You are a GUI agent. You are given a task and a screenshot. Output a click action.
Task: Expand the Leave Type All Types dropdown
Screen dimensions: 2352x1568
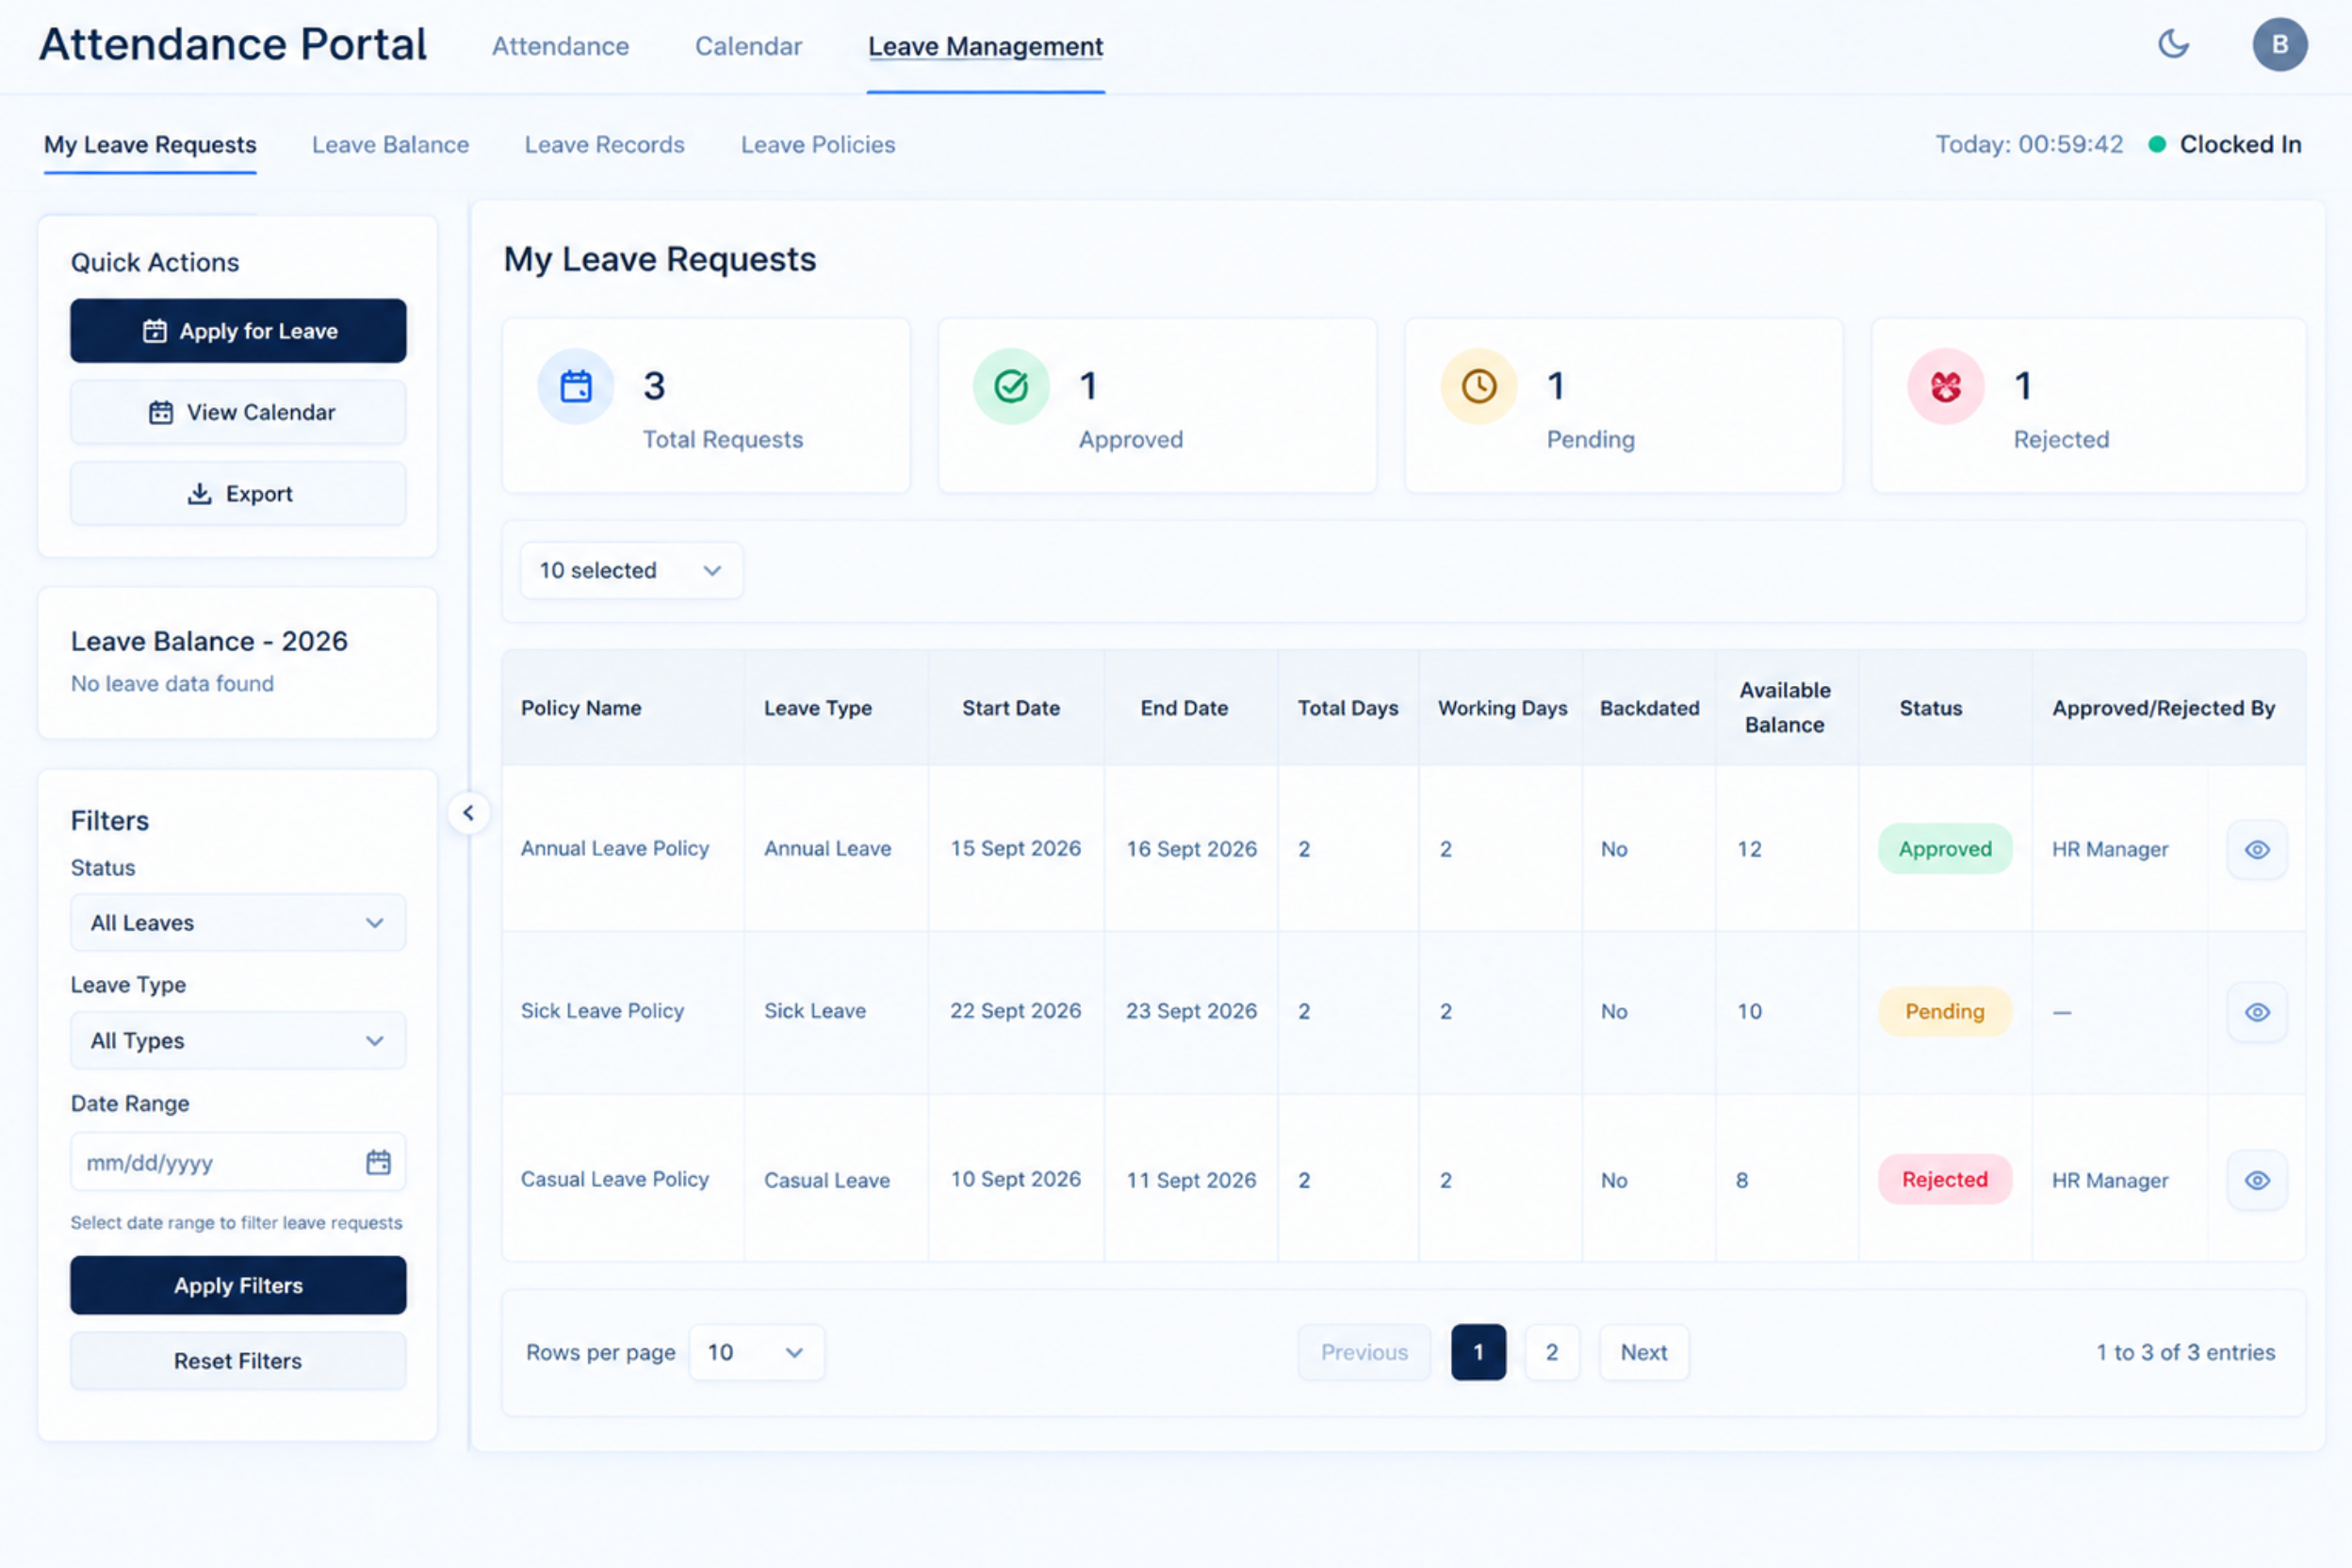pyautogui.click(x=238, y=1040)
